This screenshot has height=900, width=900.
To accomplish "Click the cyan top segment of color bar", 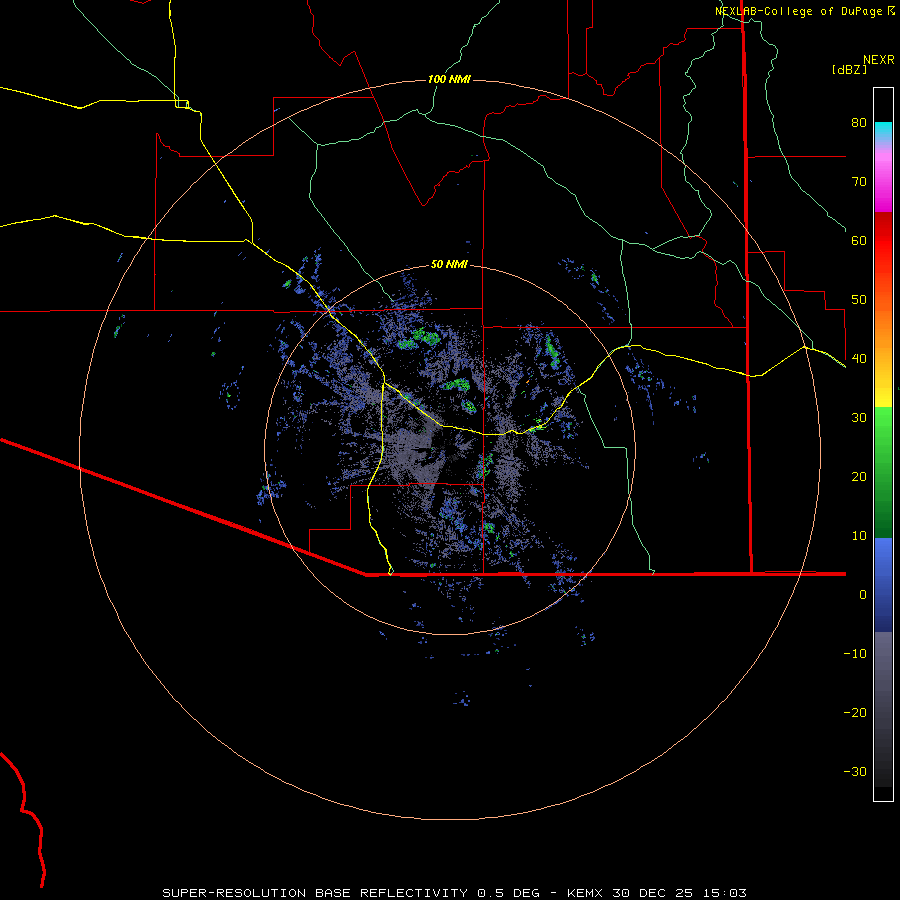I will pyautogui.click(x=883, y=132).
